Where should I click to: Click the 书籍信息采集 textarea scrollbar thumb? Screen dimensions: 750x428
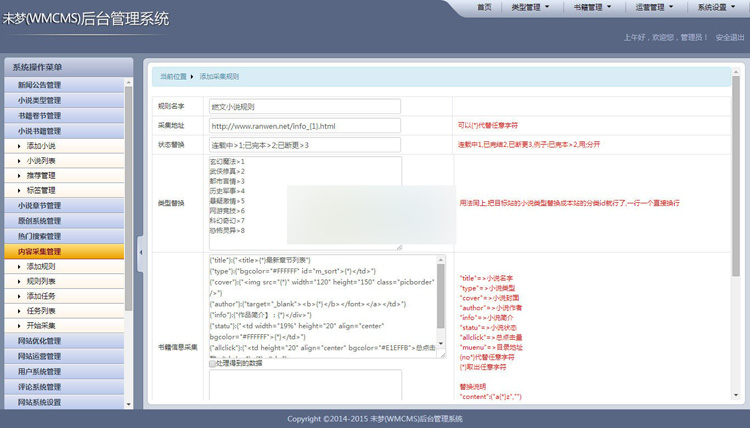tap(441, 296)
